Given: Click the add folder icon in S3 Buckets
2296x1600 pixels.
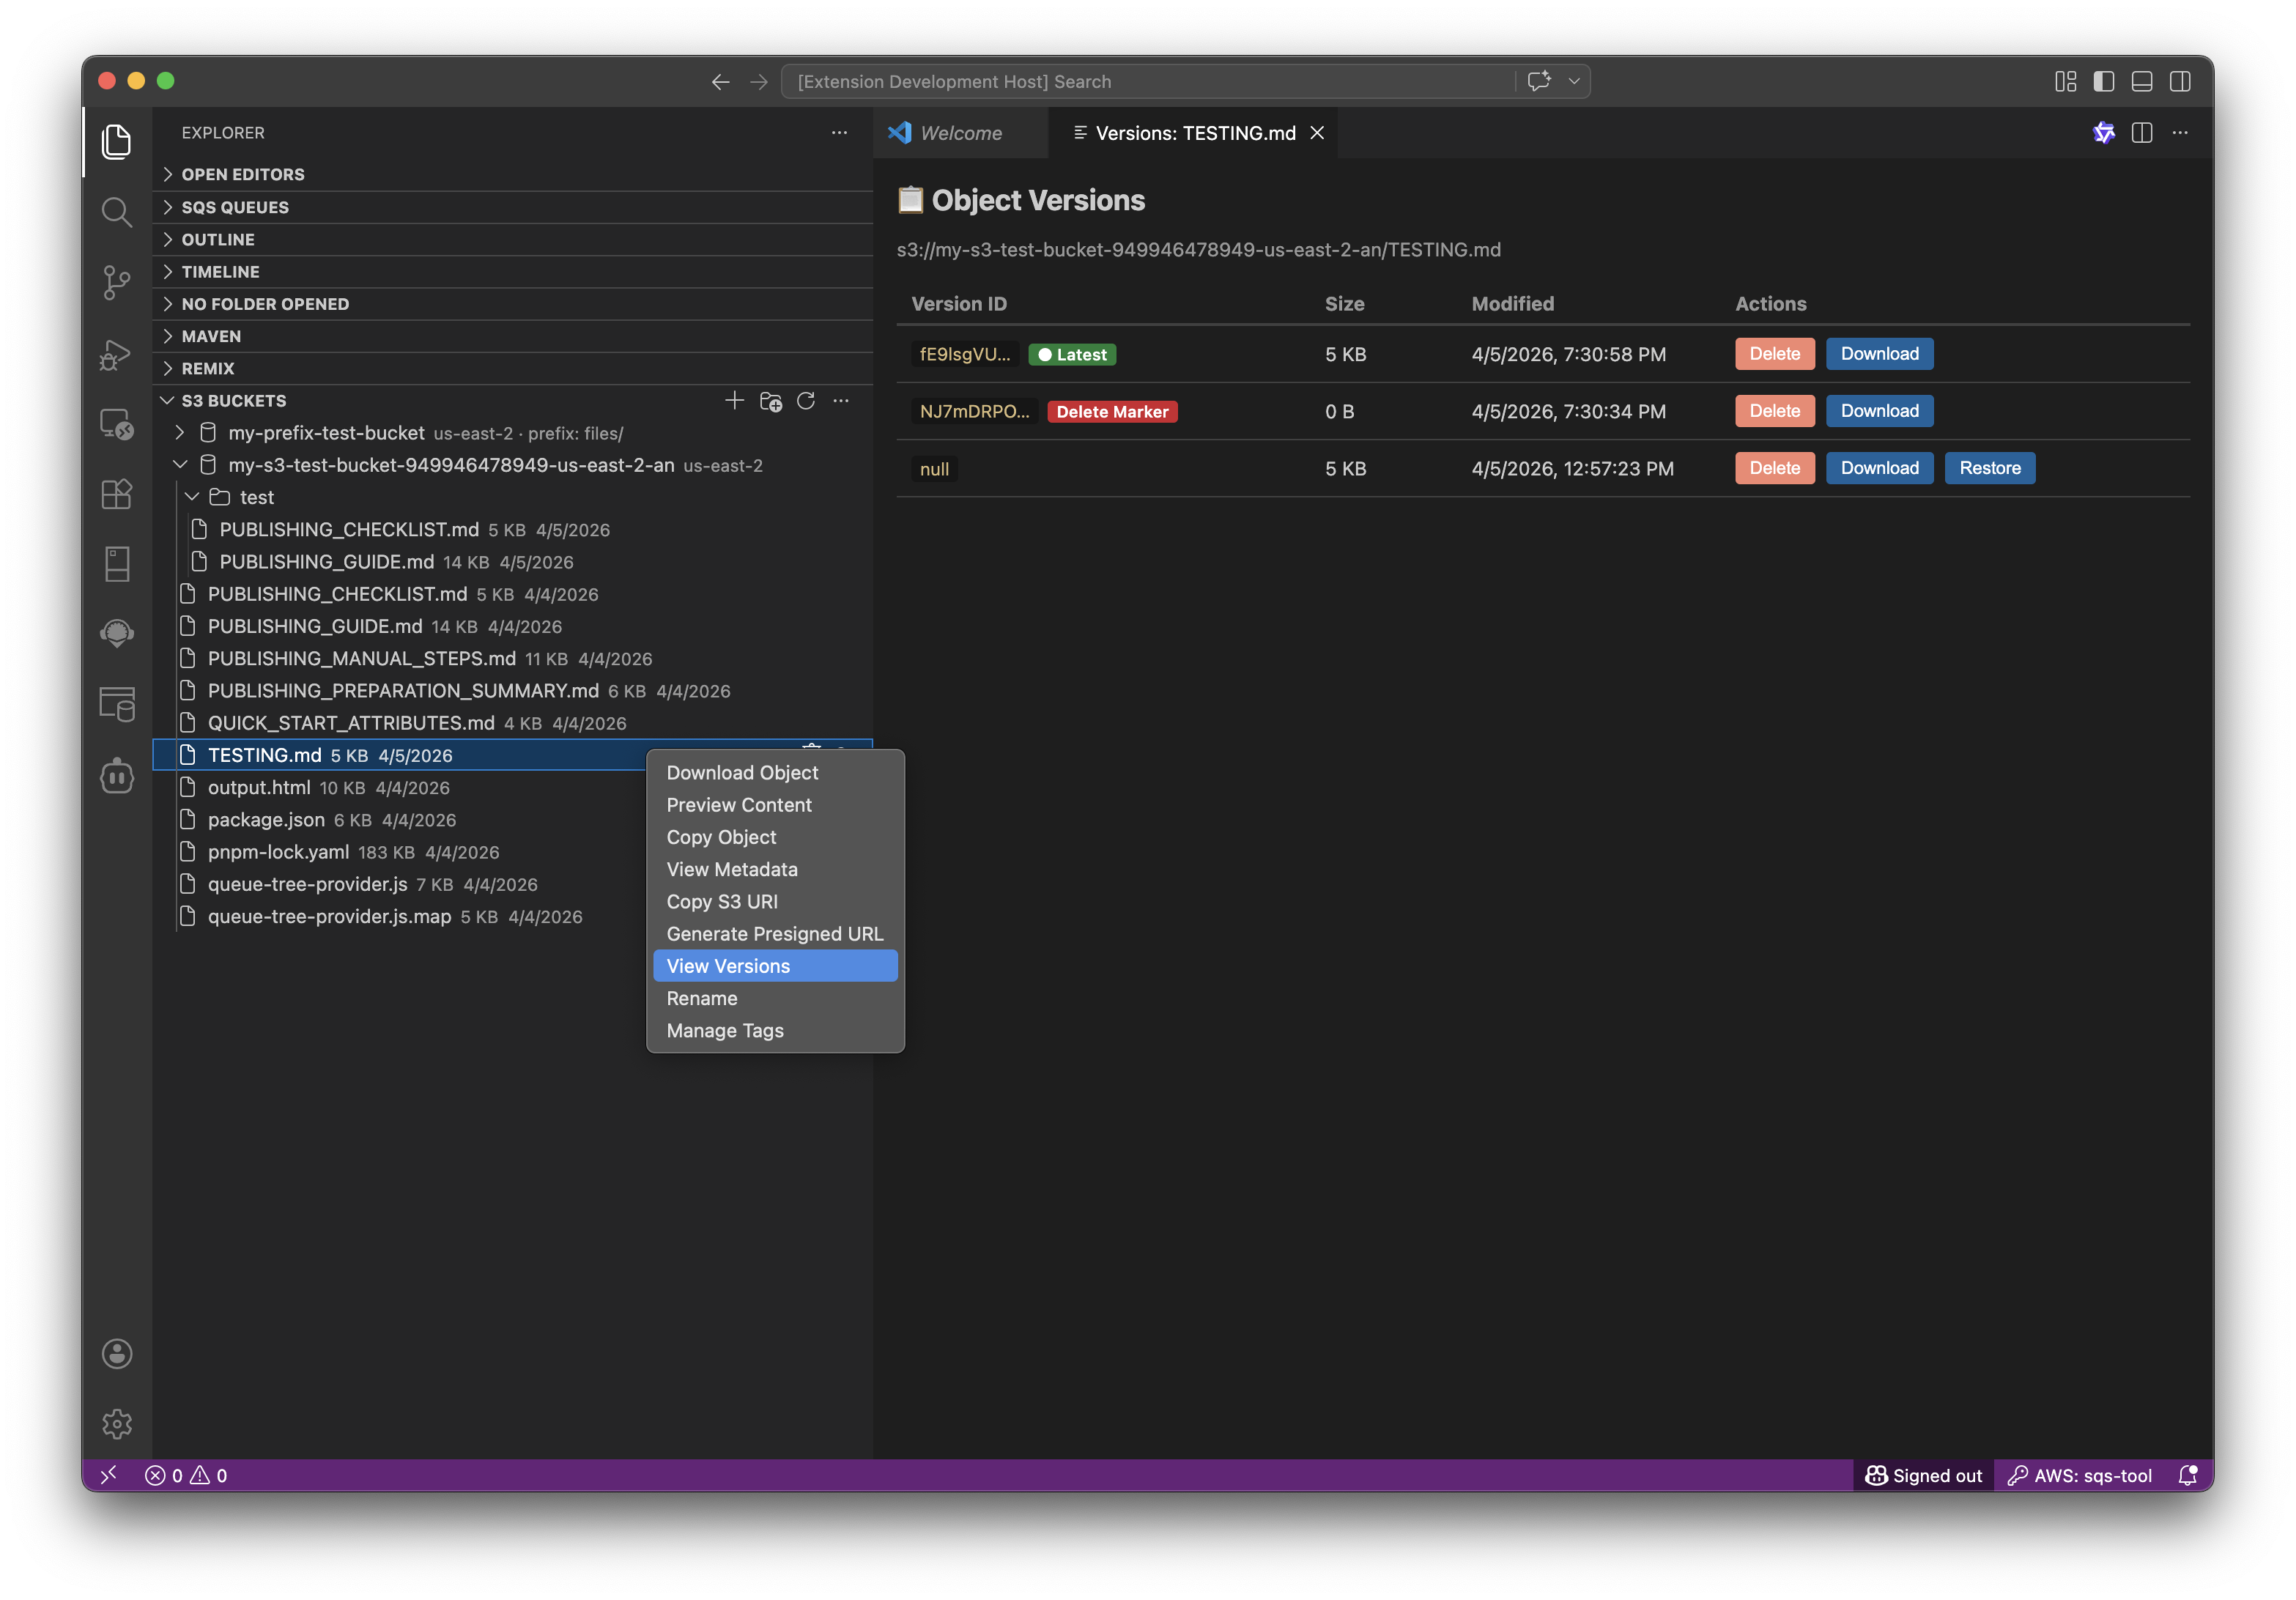Looking at the screenshot, I should pos(770,401).
